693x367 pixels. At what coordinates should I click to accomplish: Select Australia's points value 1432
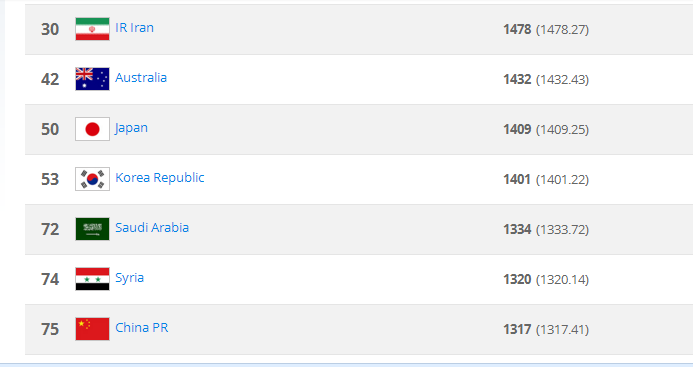(x=517, y=79)
